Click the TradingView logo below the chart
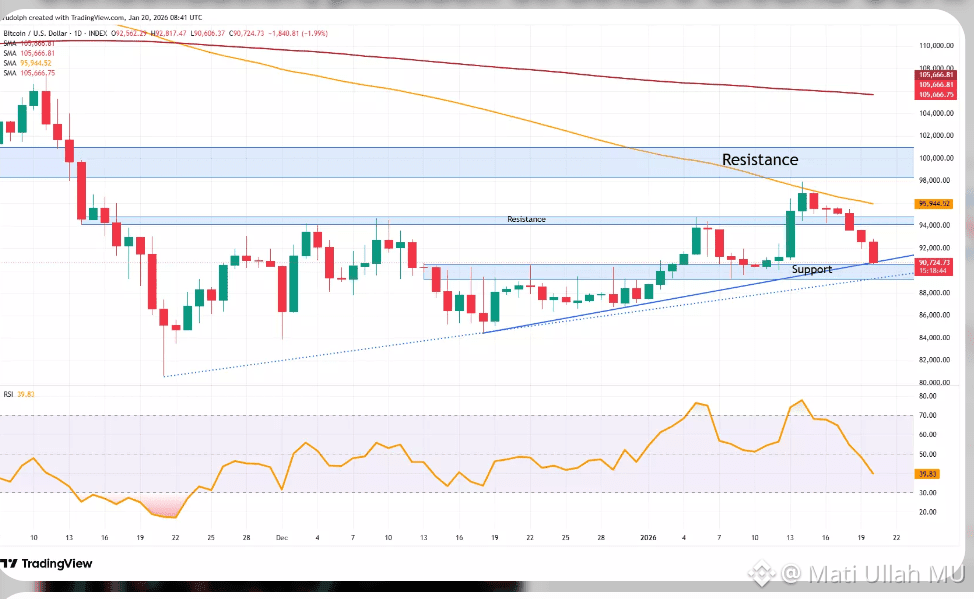The width and height of the screenshot is (974, 599). (46, 564)
